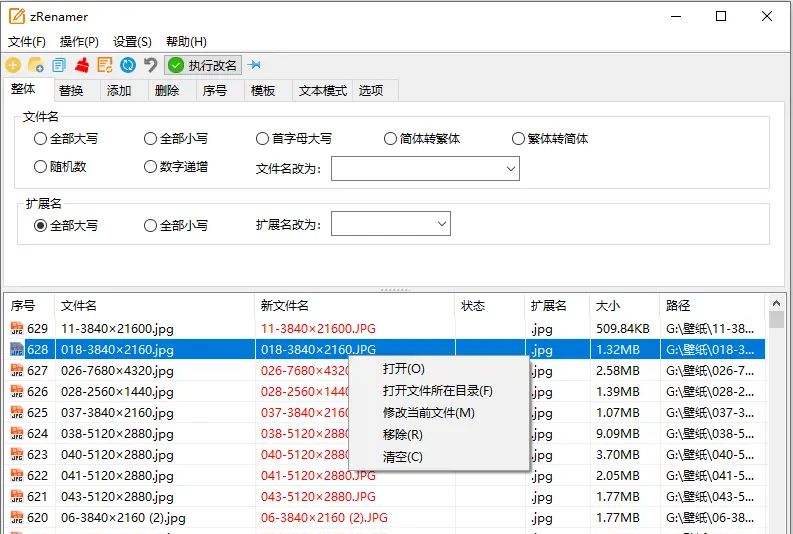Sort by the 路径 column header

coord(713,305)
